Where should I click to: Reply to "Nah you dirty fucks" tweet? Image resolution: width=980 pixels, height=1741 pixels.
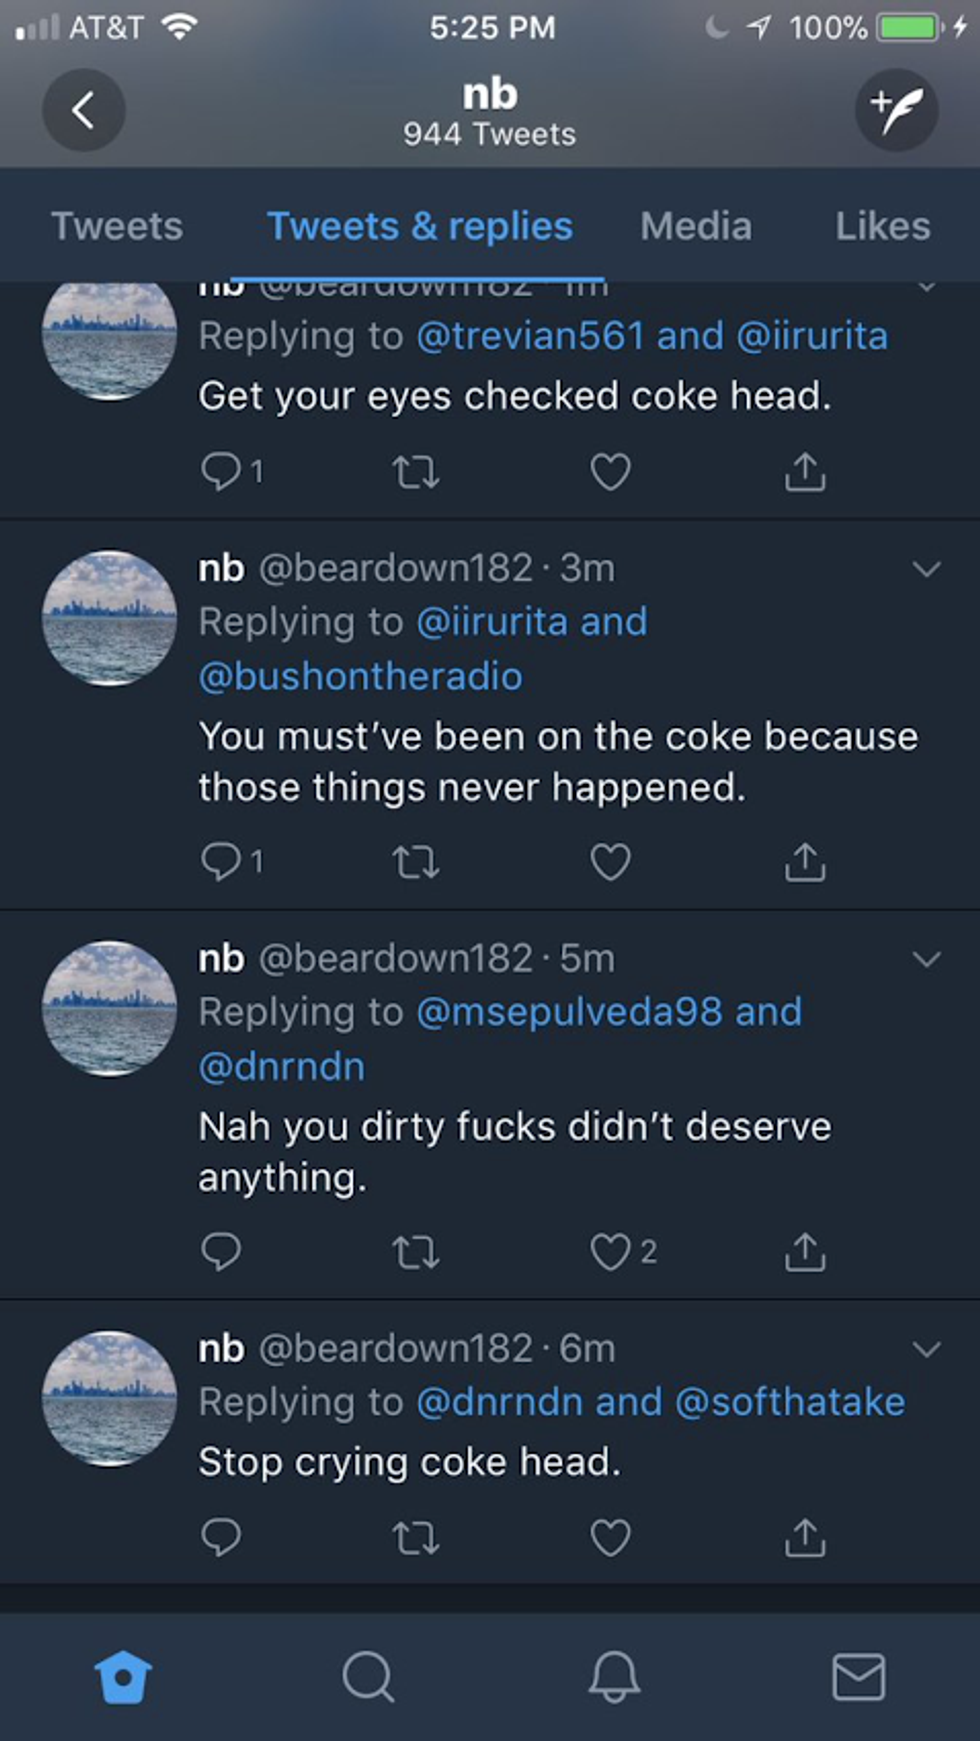221,1252
